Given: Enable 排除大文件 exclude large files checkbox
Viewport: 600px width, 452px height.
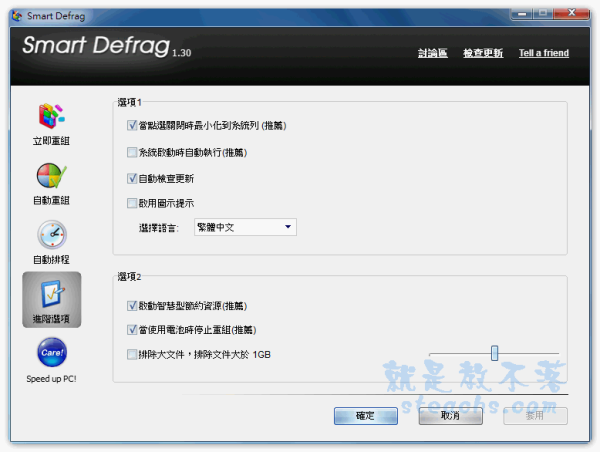Looking at the screenshot, I should pyautogui.click(x=132, y=354).
